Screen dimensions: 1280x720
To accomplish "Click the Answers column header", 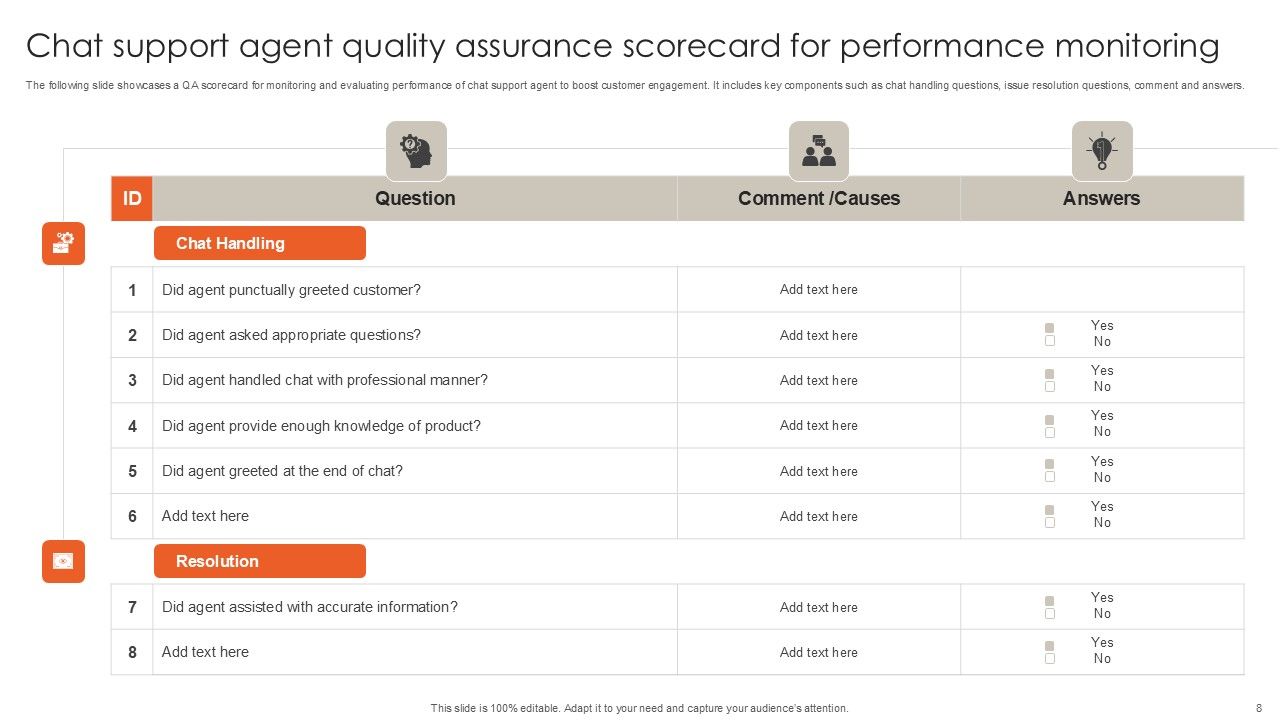I will [x=1102, y=198].
